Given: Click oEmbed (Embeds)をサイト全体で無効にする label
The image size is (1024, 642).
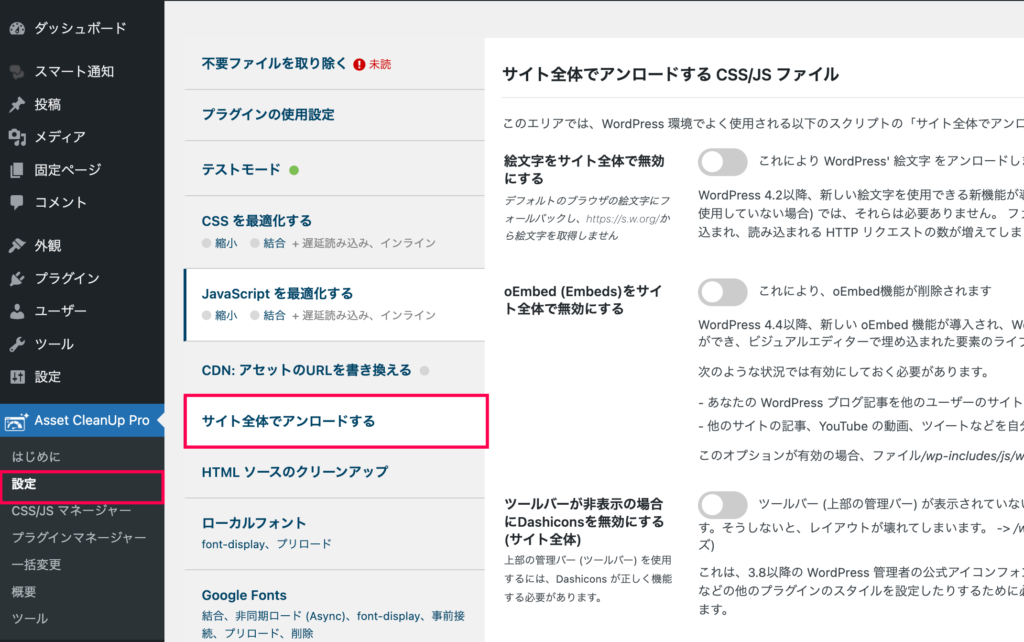Looking at the screenshot, I should pyautogui.click(x=583, y=300).
